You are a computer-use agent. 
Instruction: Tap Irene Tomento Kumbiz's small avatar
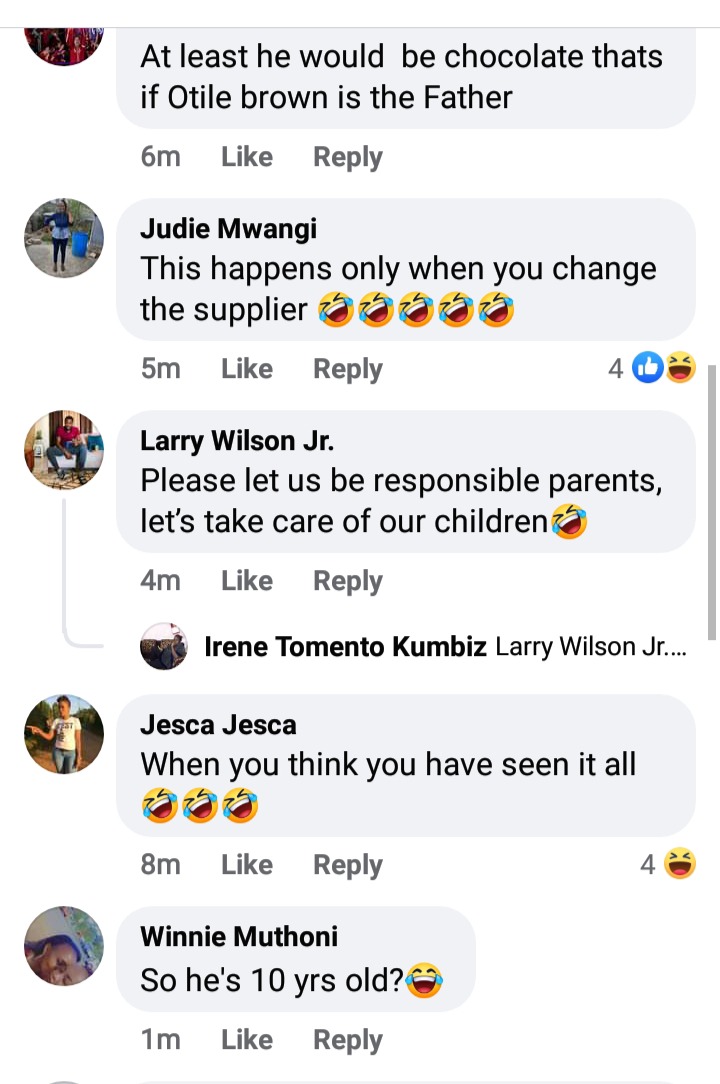164,646
